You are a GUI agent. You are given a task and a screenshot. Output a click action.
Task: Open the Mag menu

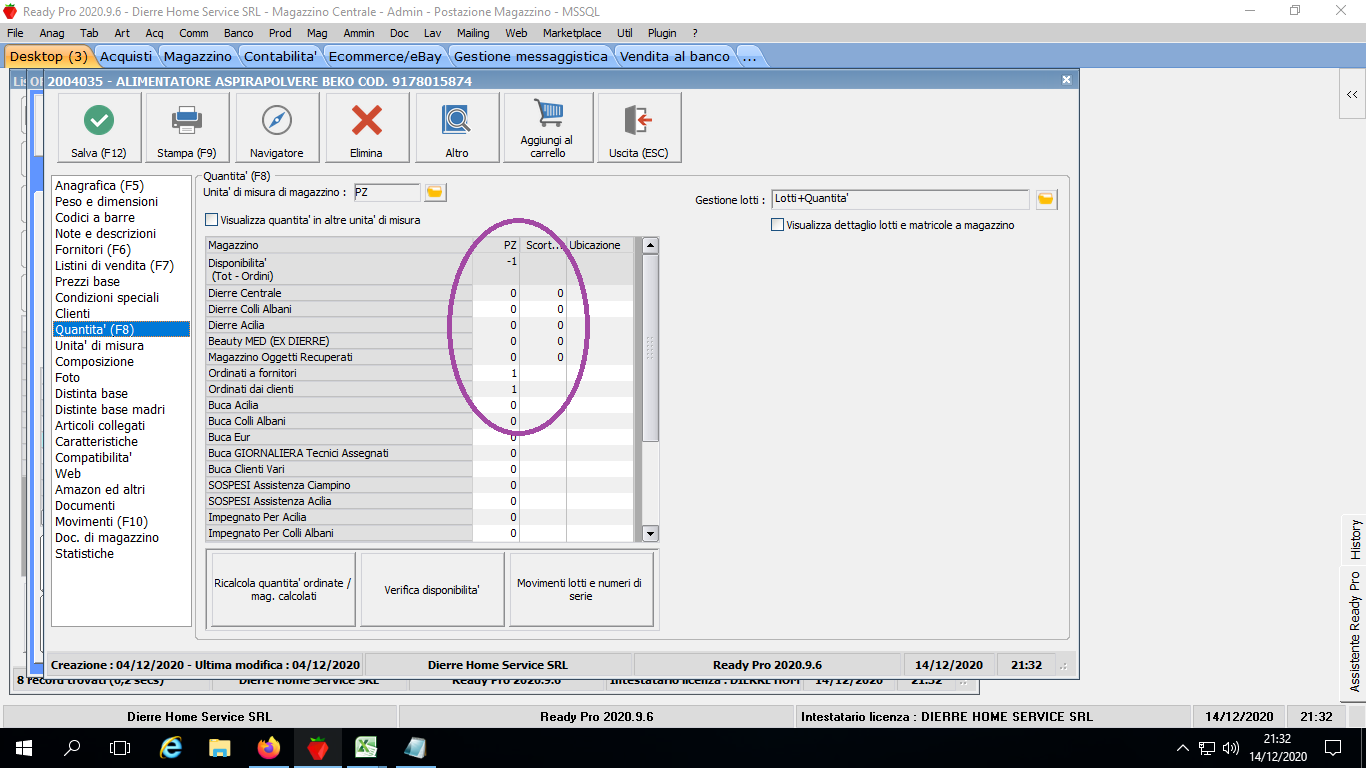coord(317,33)
